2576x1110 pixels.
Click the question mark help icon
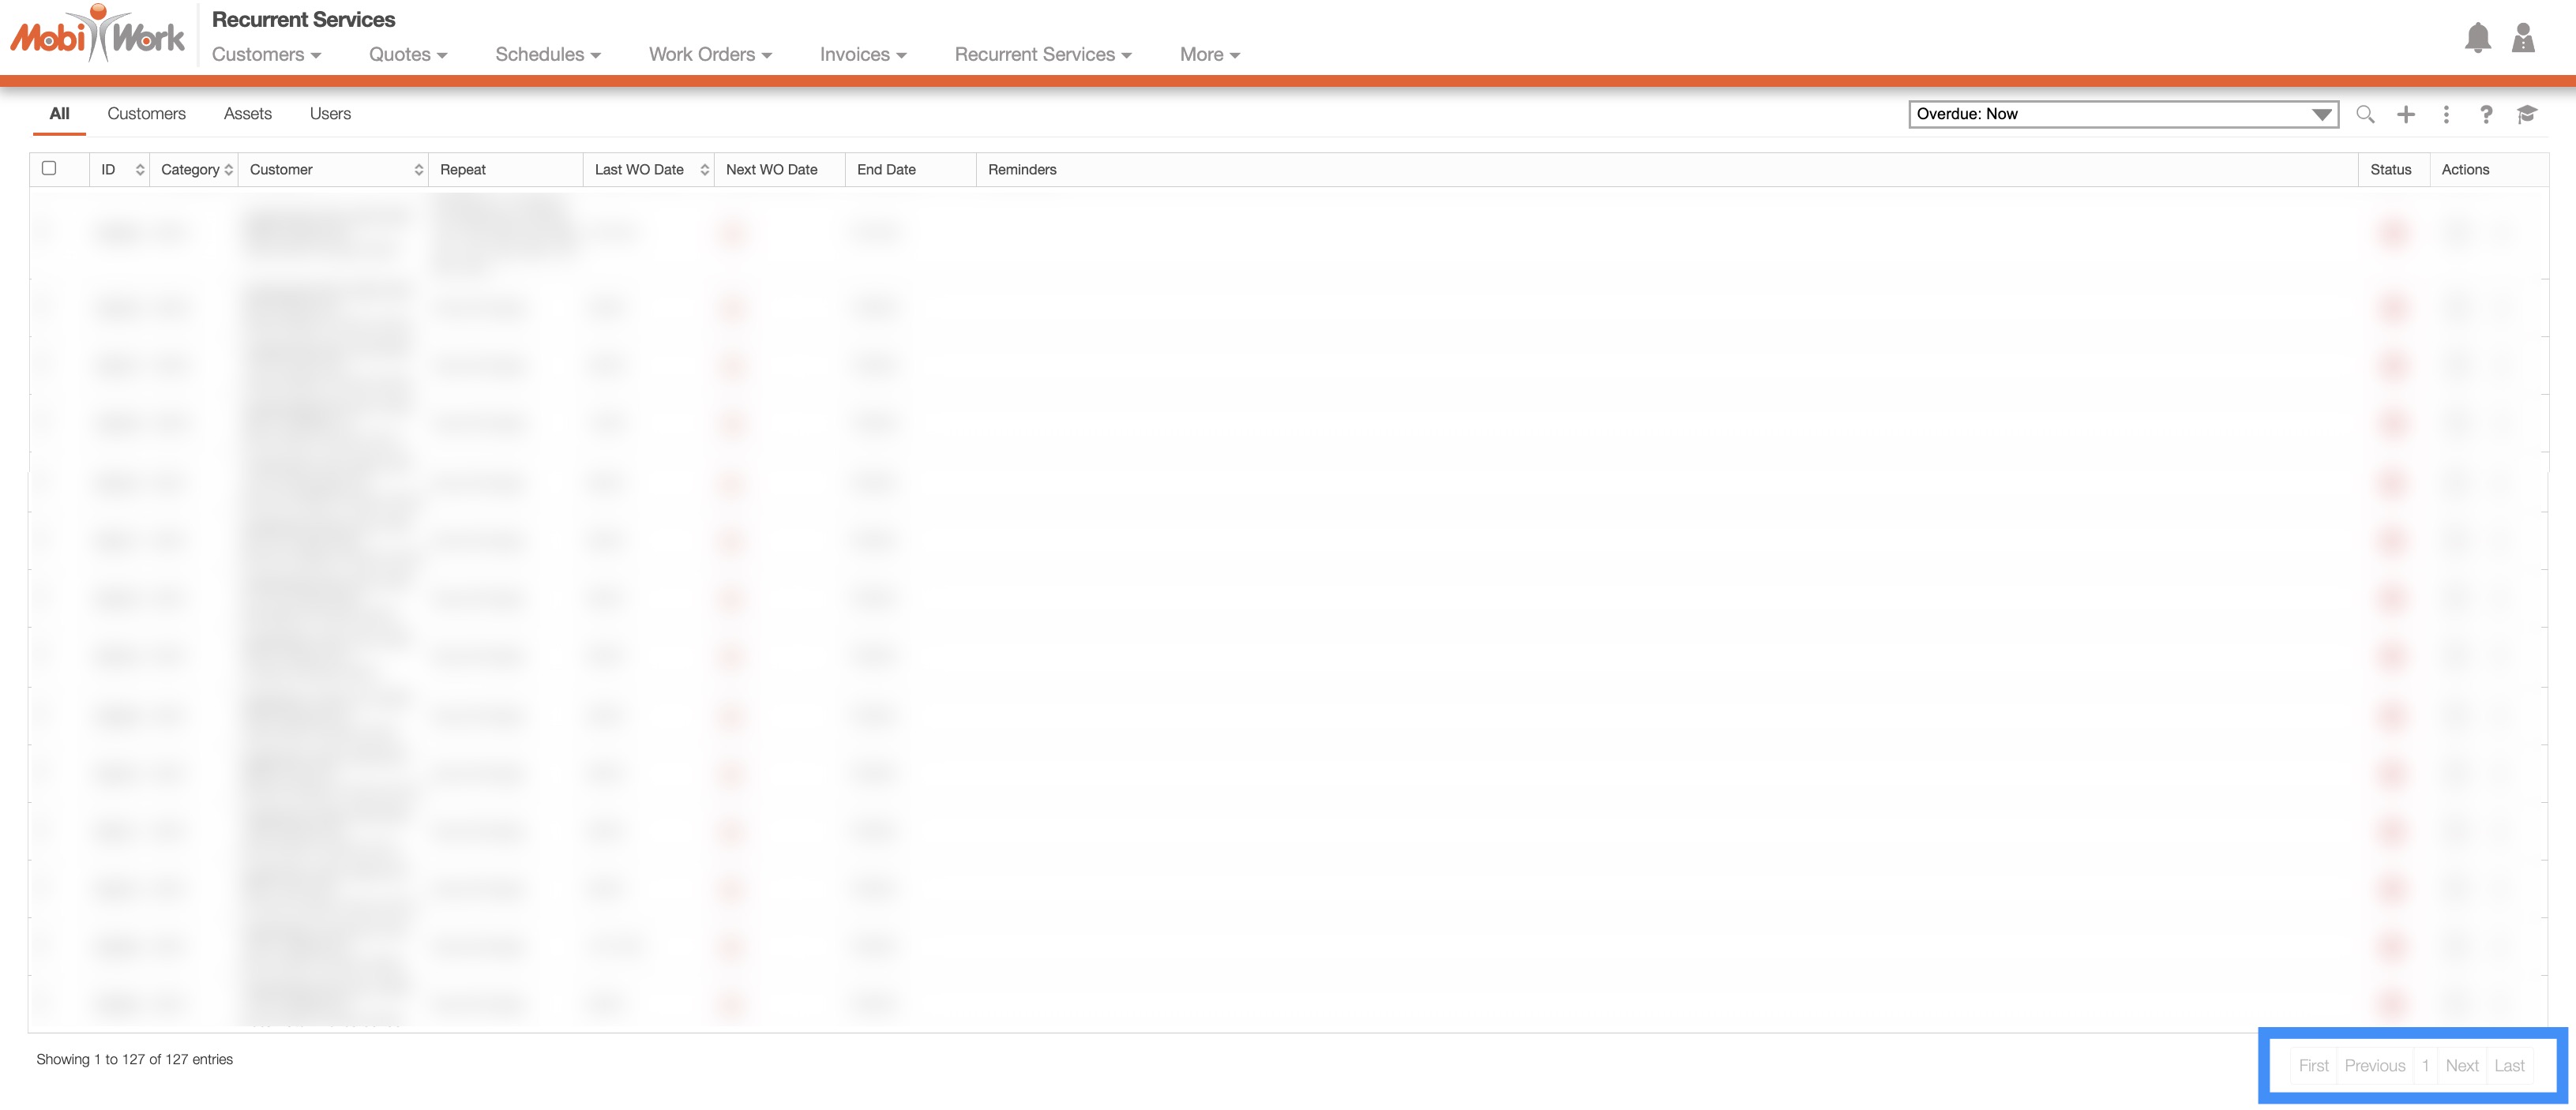tap(2486, 114)
